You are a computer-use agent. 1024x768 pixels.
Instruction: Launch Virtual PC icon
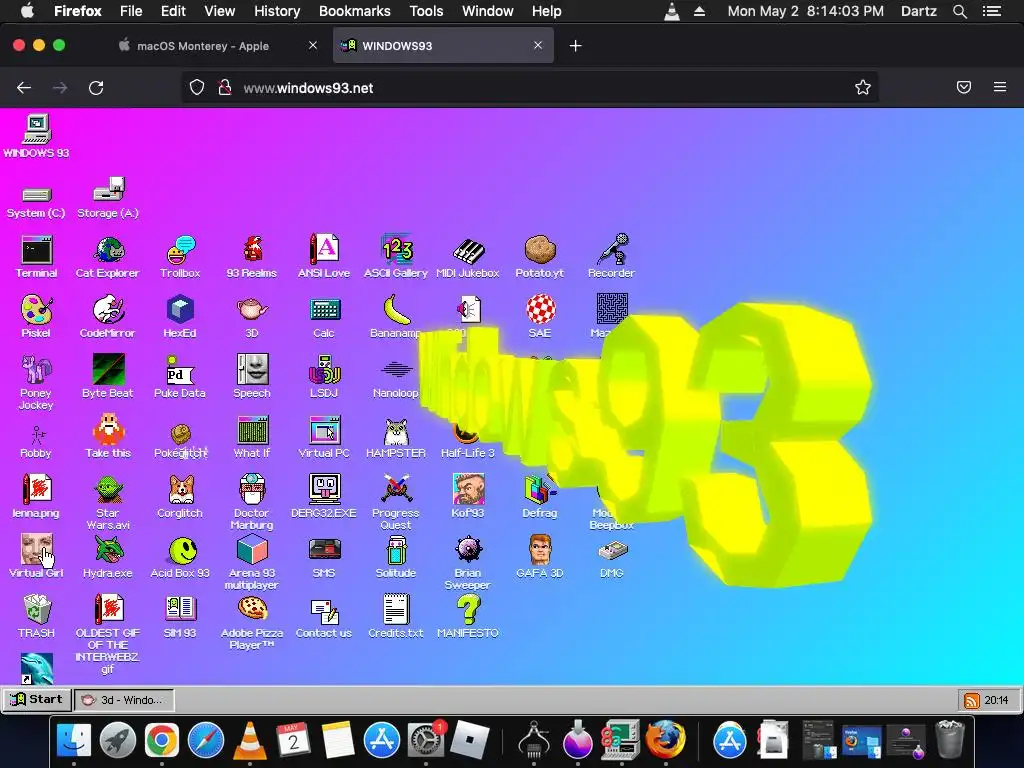(325, 430)
